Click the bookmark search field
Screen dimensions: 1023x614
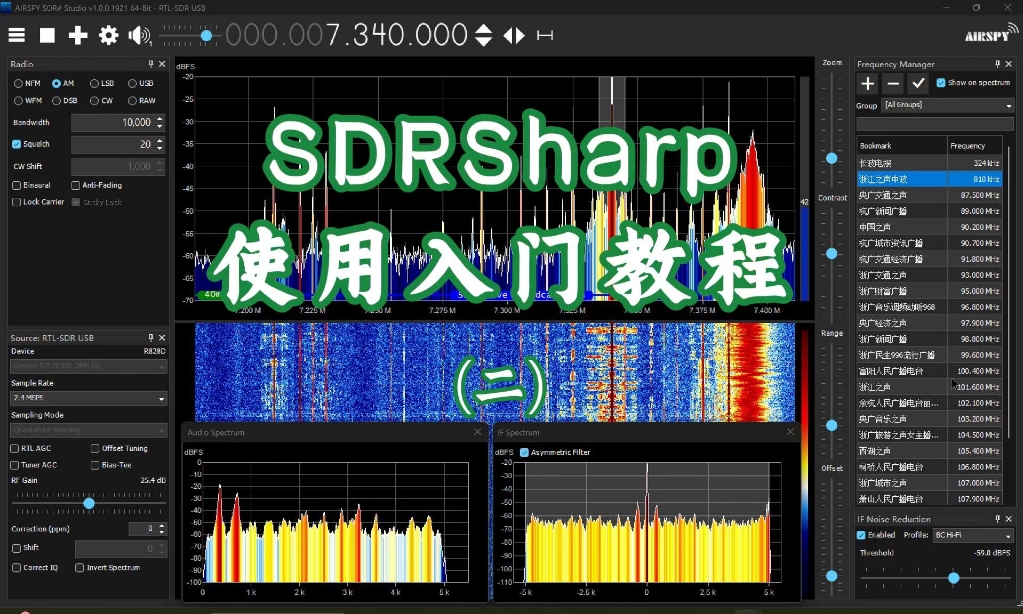pos(935,124)
